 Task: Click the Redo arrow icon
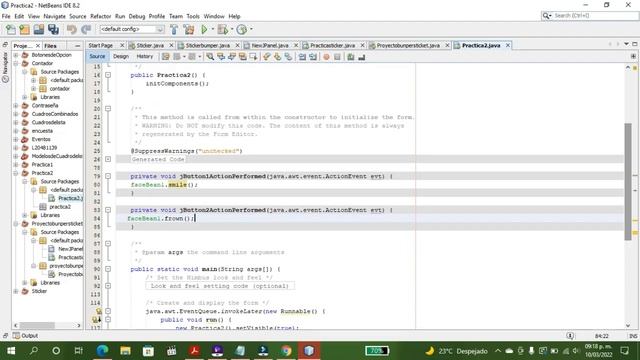click(x=86, y=29)
